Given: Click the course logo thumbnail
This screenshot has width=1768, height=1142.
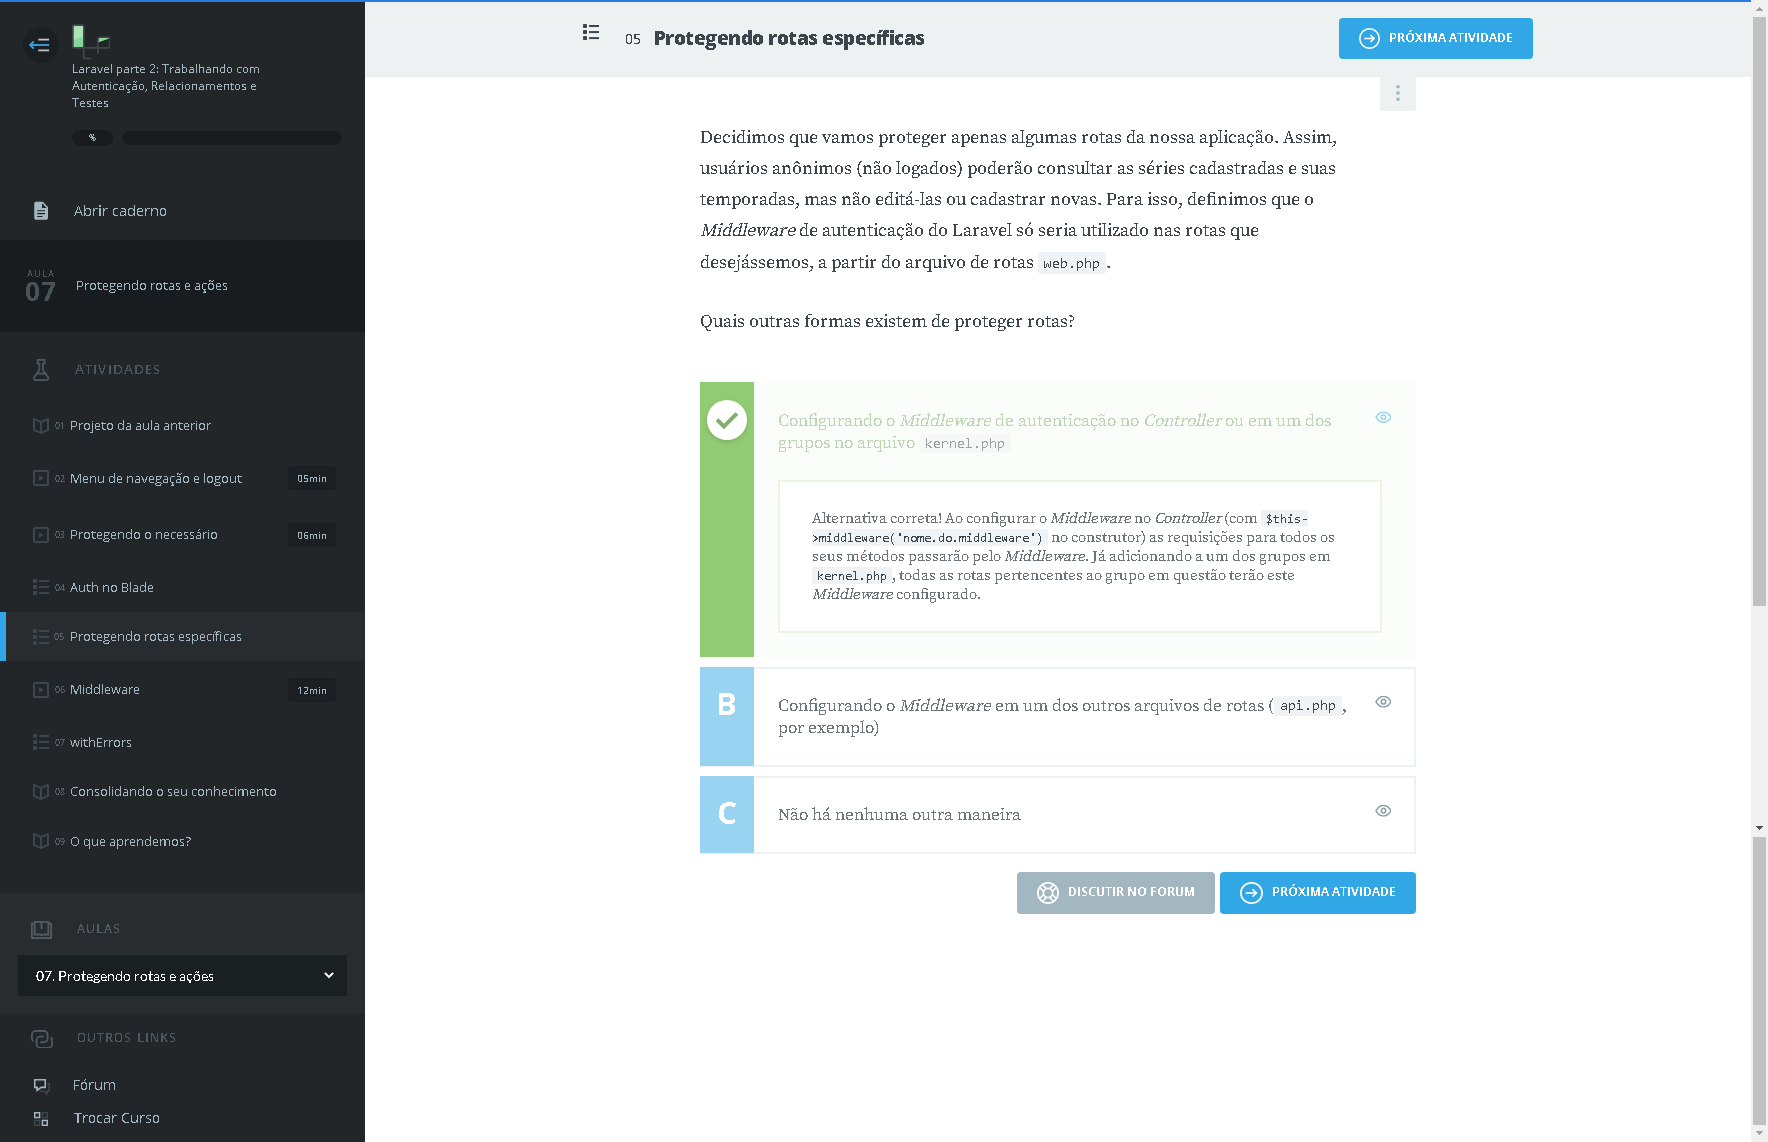Looking at the screenshot, I should pos(90,40).
